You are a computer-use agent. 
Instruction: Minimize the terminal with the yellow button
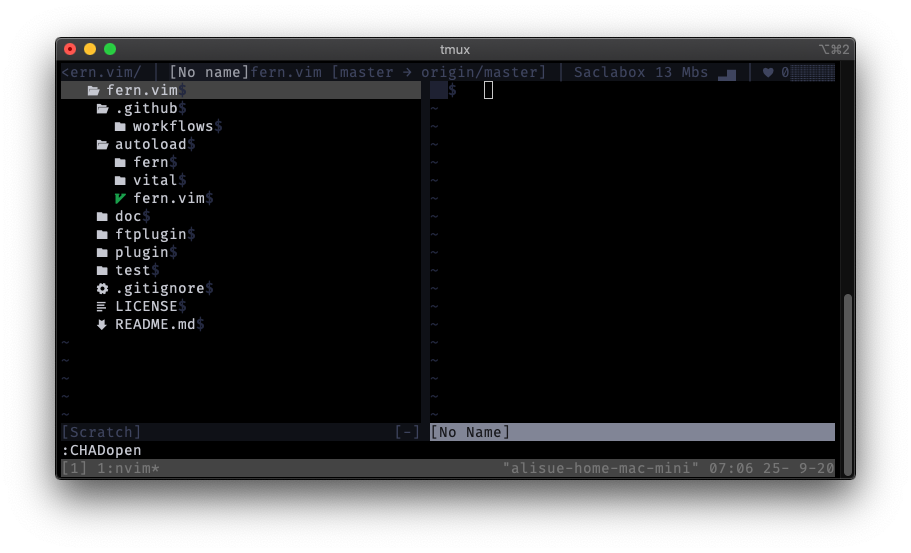tap(90, 49)
